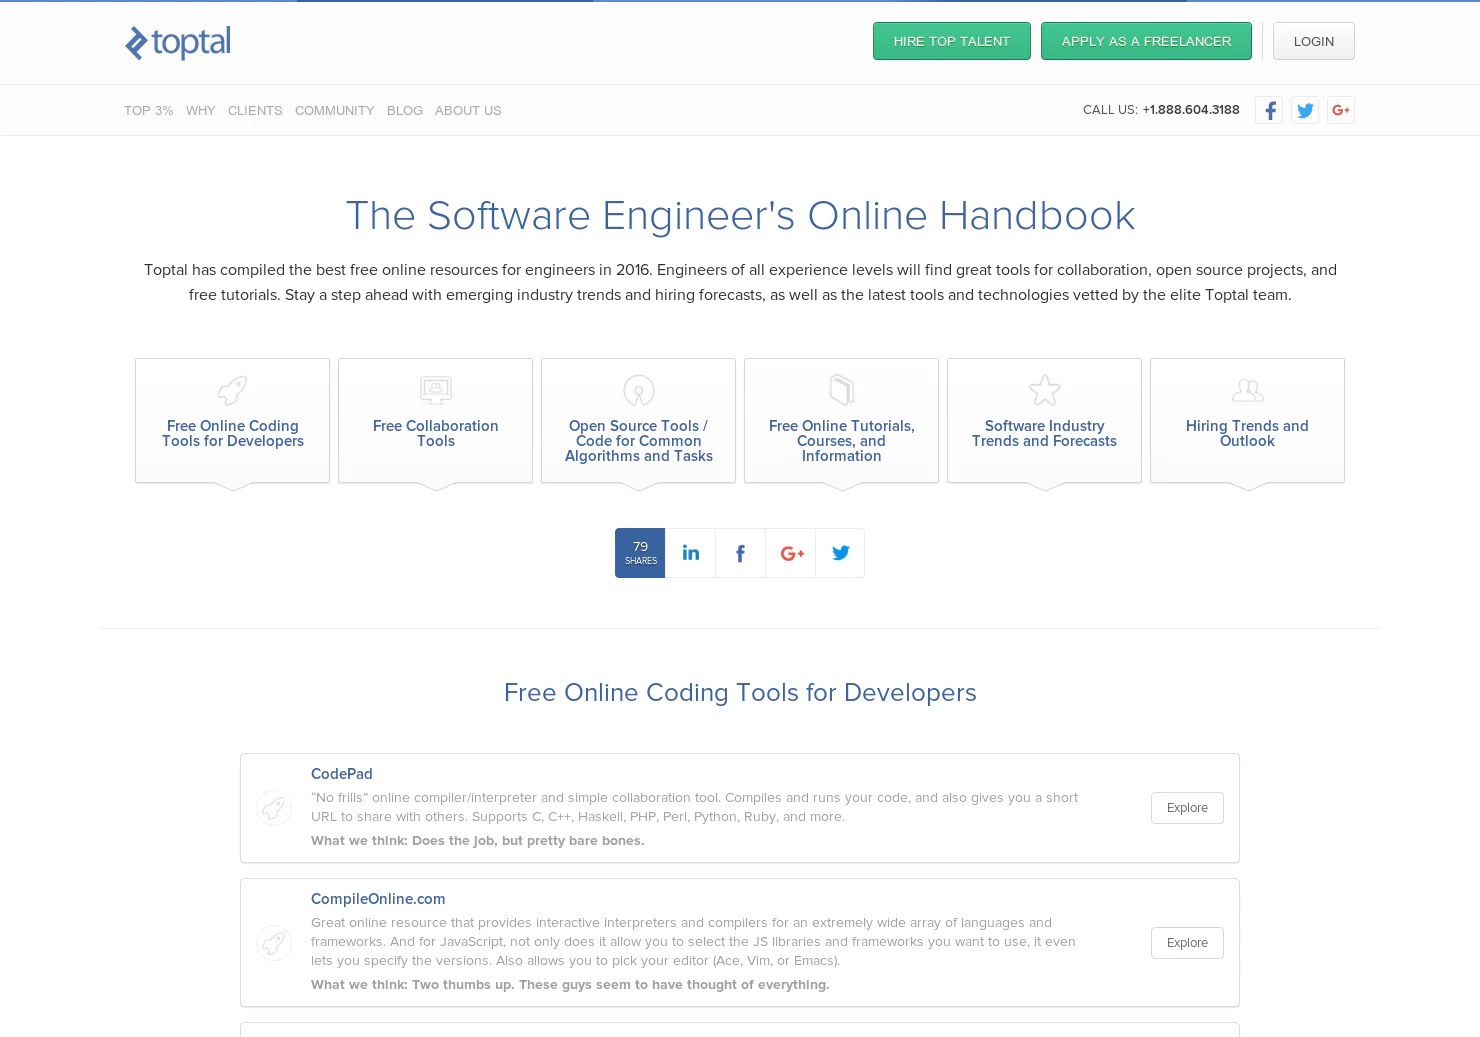Click Hire Top Talent button
This screenshot has height=1037, width=1480.
point(952,41)
